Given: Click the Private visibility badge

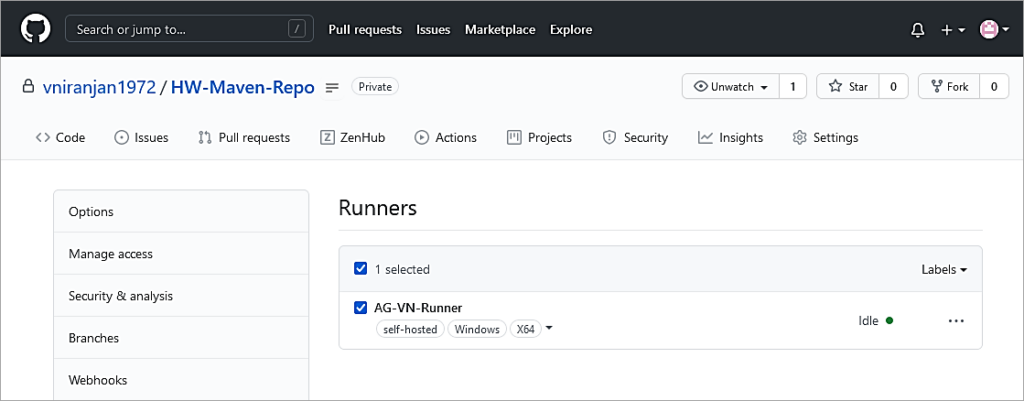Looking at the screenshot, I should 375,86.
